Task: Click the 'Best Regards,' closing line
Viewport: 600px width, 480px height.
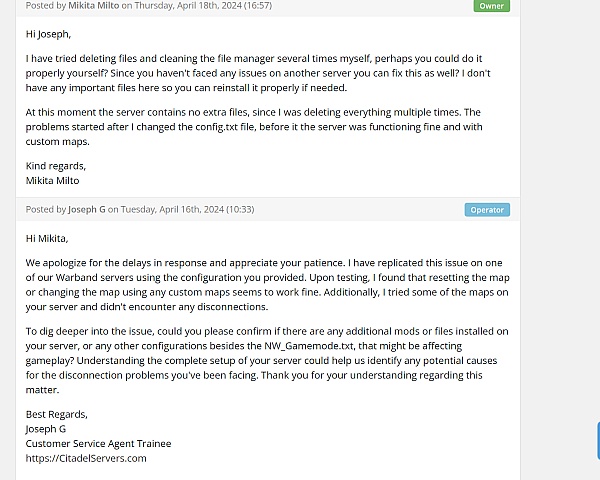Action: click(x=57, y=415)
